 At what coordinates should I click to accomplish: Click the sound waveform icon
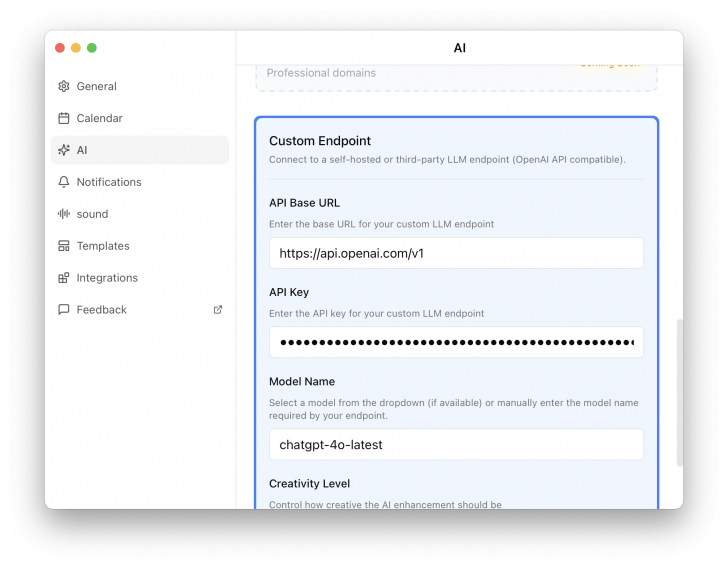[64, 215]
